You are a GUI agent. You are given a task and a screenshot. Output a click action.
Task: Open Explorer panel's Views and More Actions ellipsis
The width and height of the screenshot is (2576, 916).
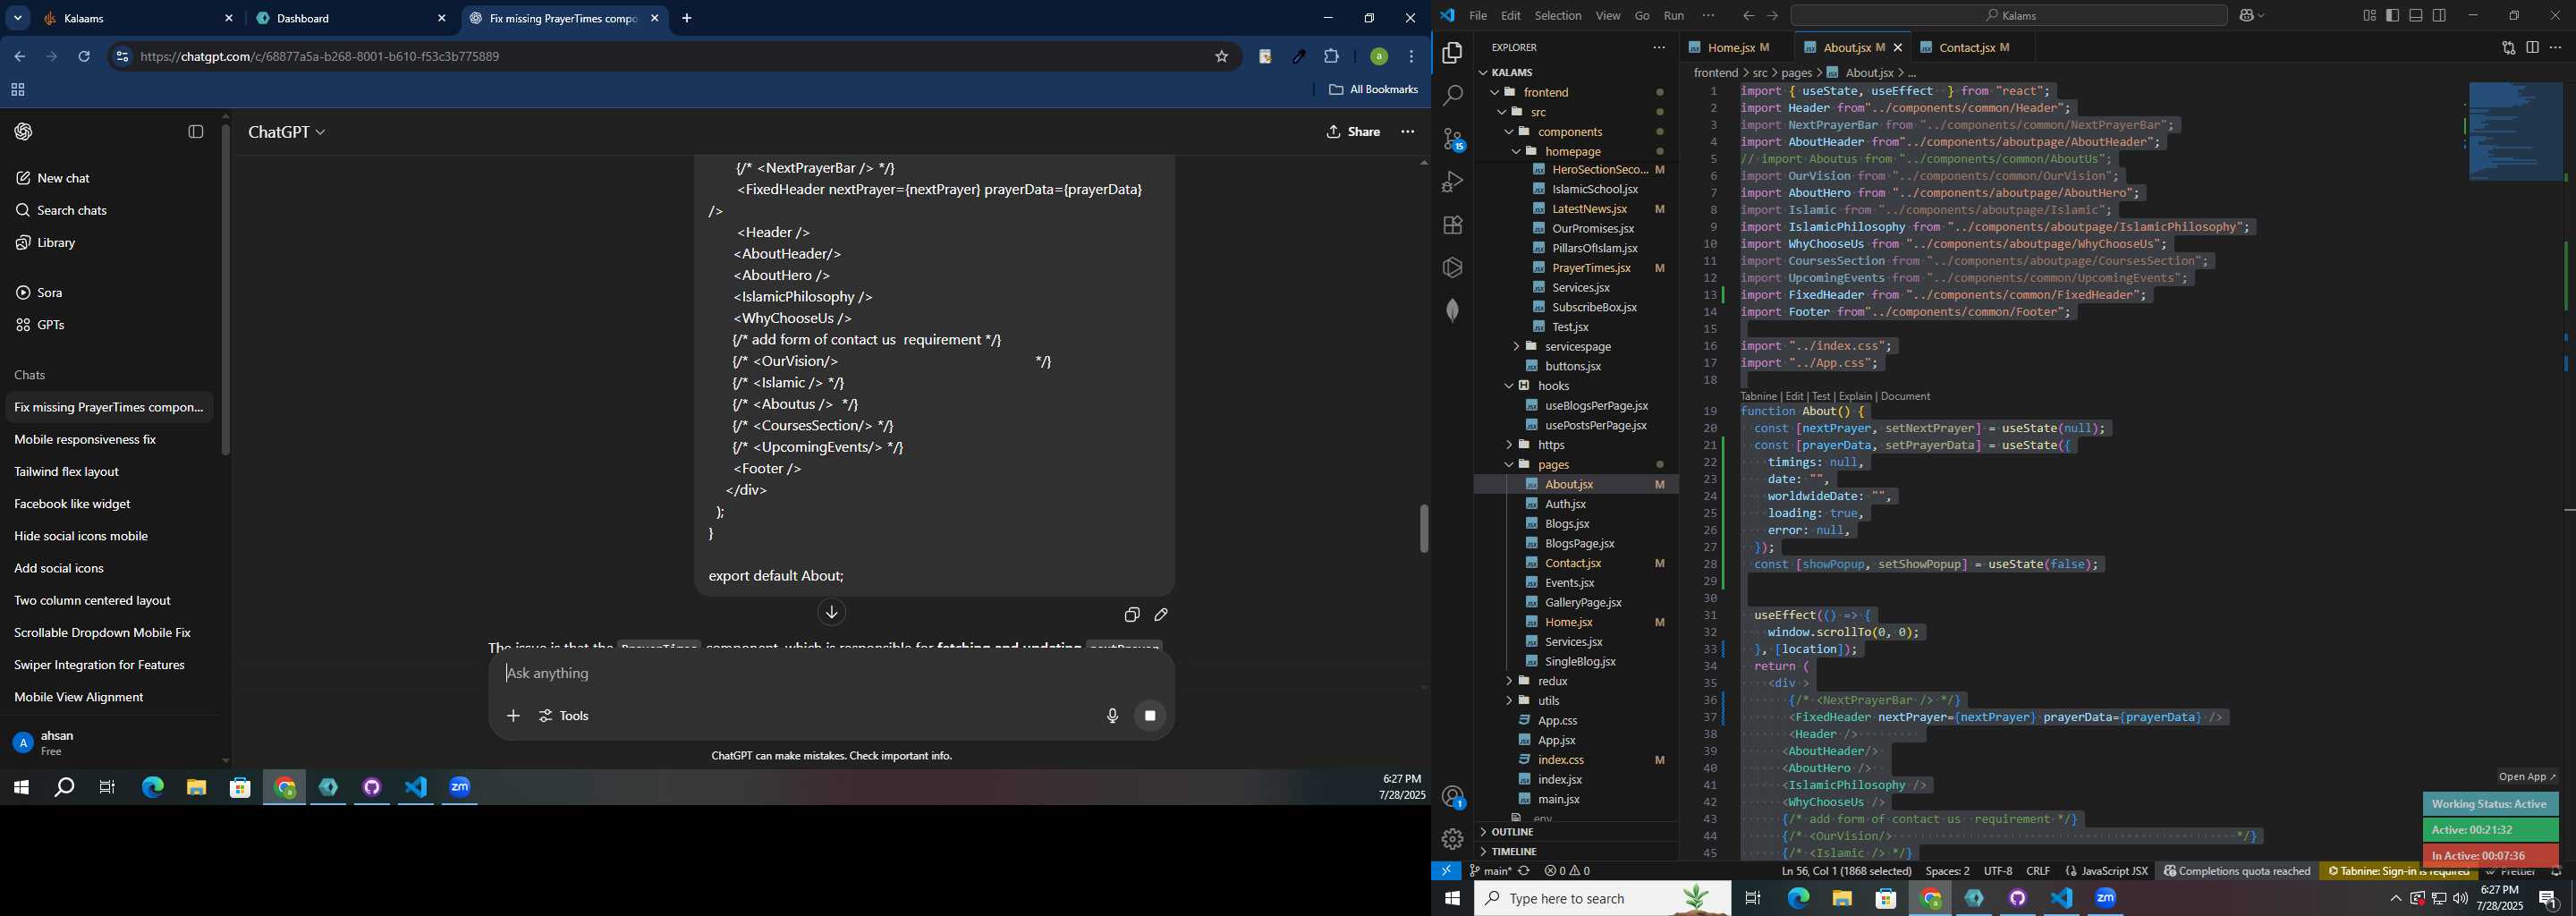point(1659,47)
